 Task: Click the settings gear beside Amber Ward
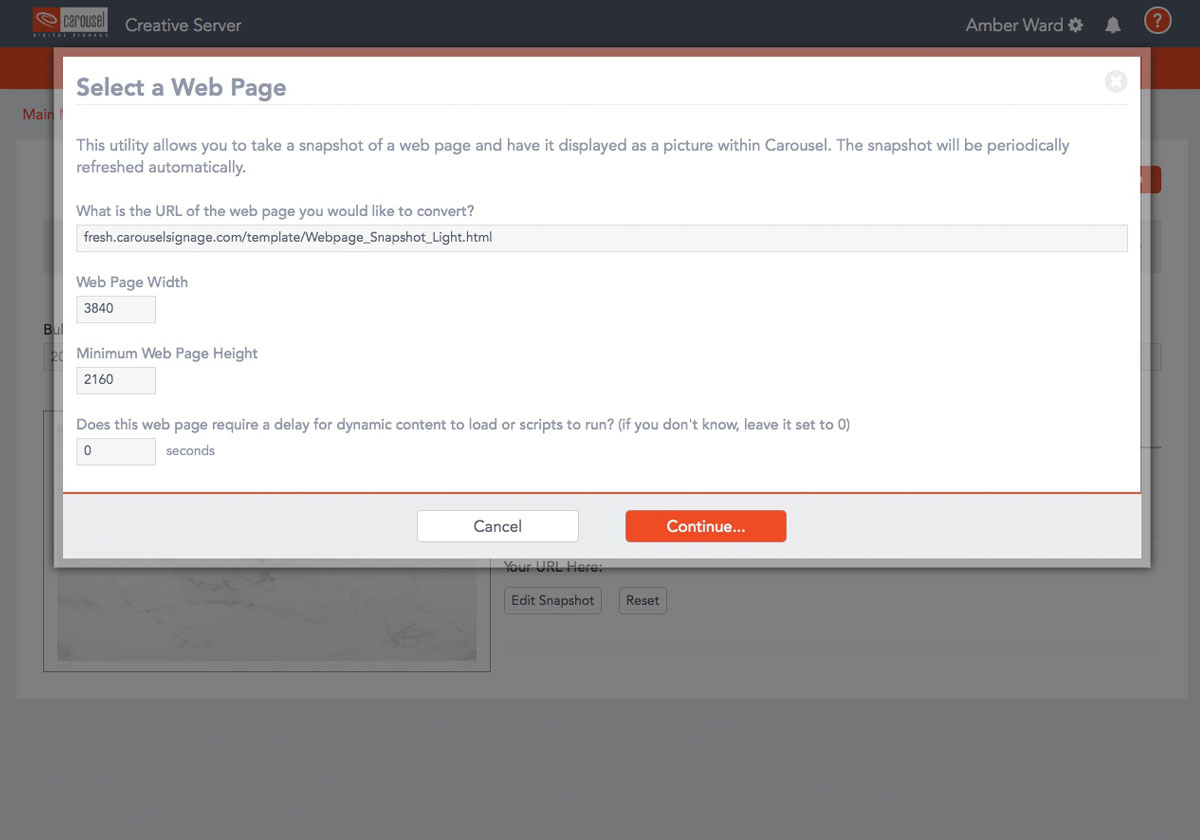[1075, 24]
